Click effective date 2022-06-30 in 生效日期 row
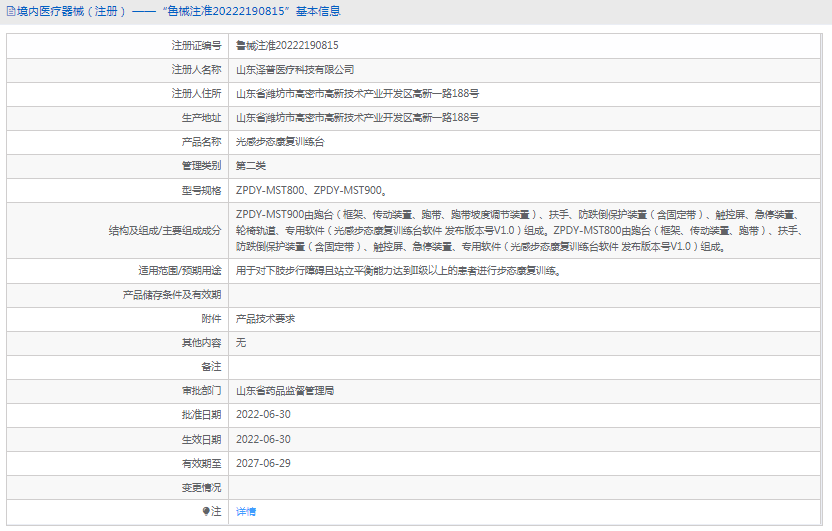Image resolution: width=832 pixels, height=531 pixels. coord(263,440)
